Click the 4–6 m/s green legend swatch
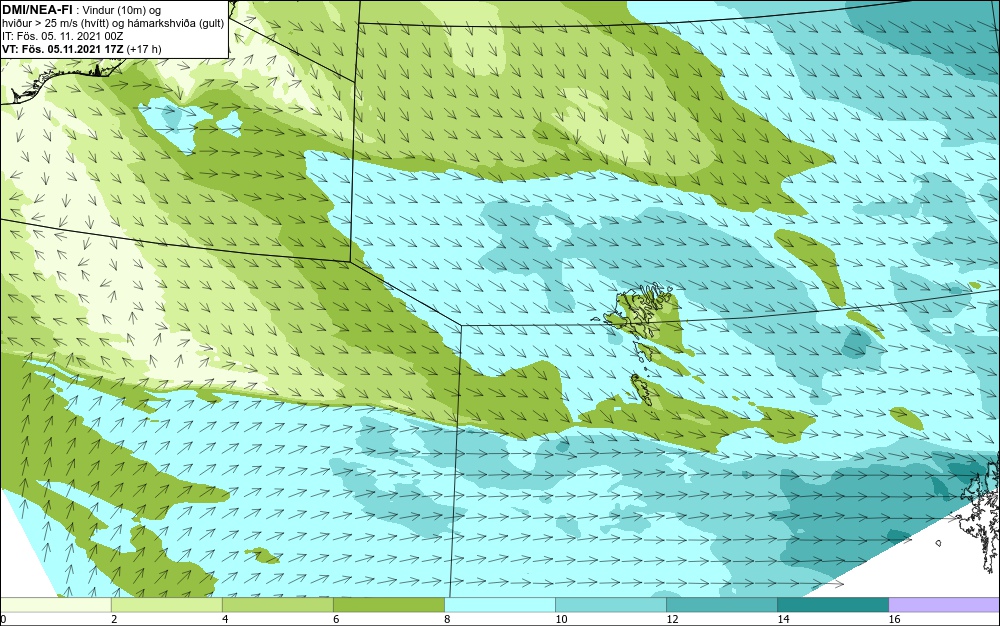Viewport: 1000px width, 626px height. point(278,604)
